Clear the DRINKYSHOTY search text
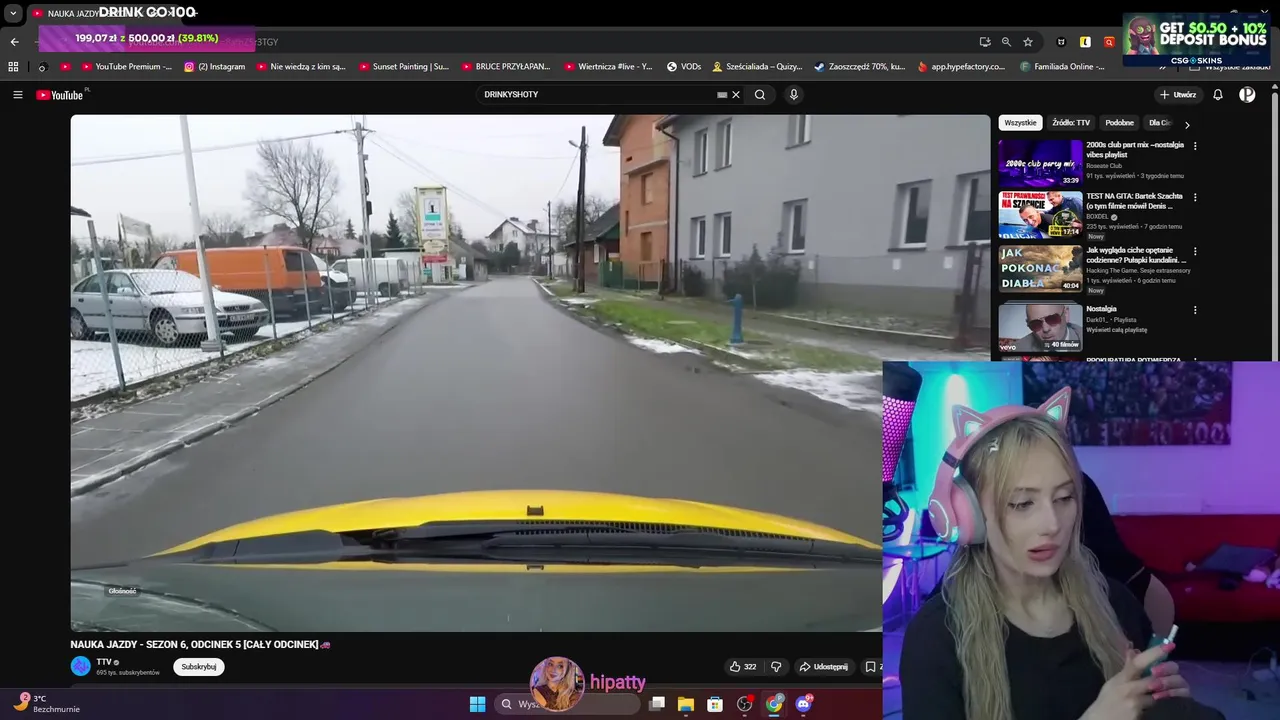Screen dimensions: 1280x720 pyautogui.click(x=736, y=95)
